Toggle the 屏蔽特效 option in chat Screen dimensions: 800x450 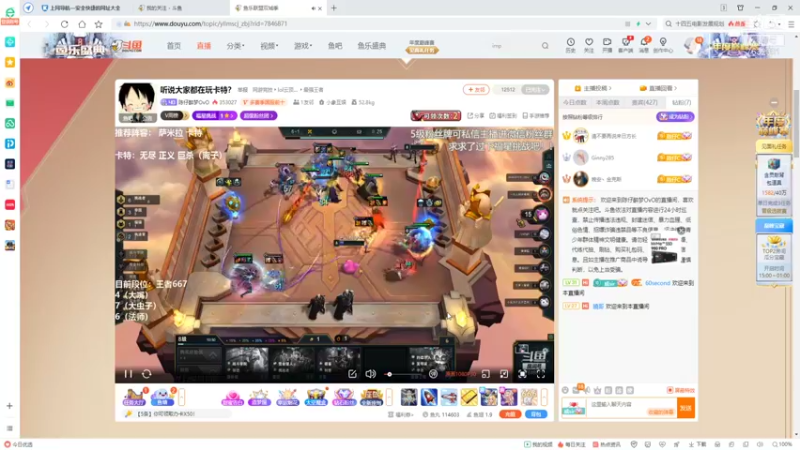point(681,390)
